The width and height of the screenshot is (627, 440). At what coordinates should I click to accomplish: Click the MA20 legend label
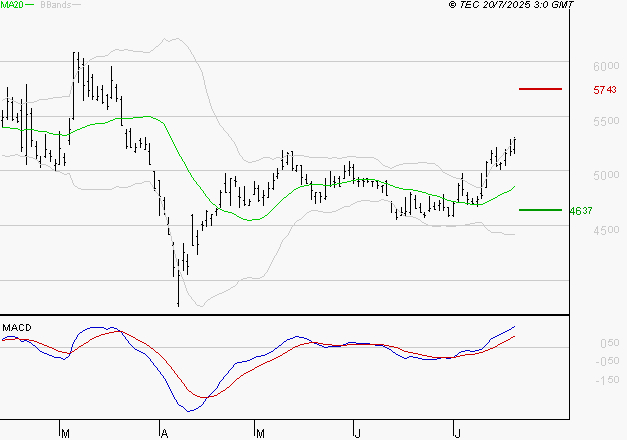(13, 6)
